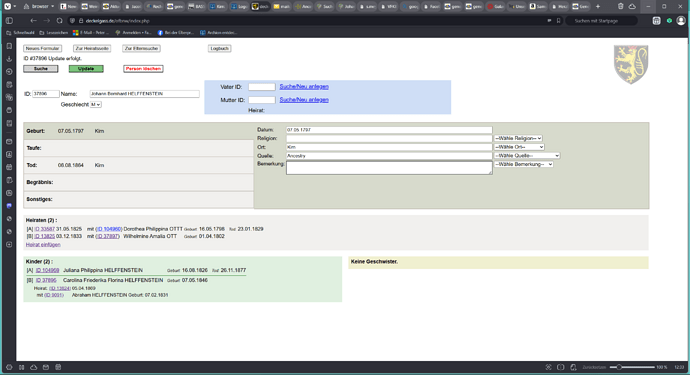Screen dimensions: 690x375
Task: Open the mail icon in status bar
Action: pos(46,367)
